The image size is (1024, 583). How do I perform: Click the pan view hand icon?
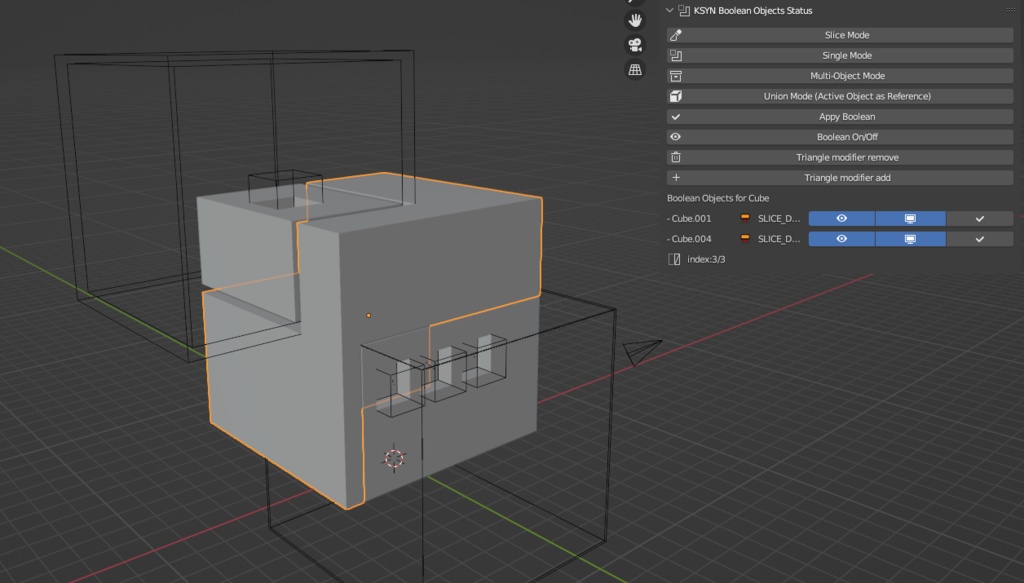coord(634,20)
